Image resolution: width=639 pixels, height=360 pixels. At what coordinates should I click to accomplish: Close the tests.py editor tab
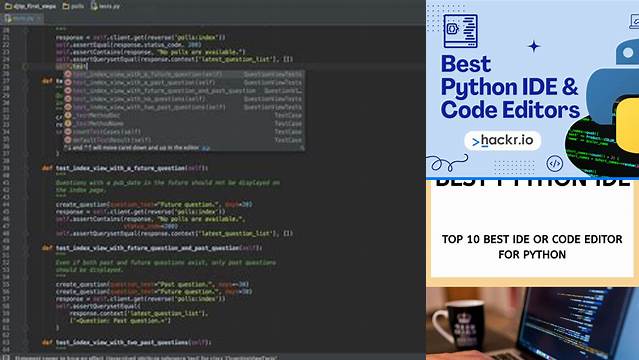click(39, 19)
